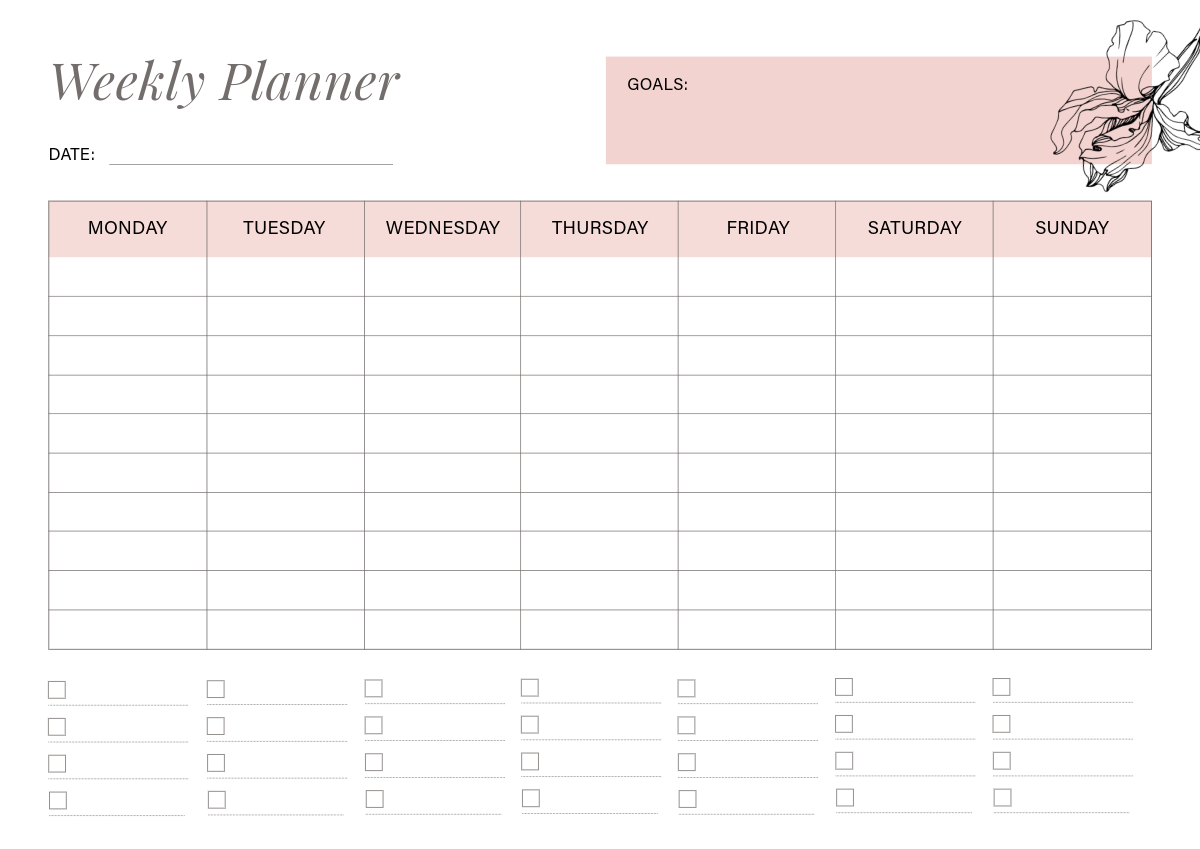Select the SUNDAY column header
The height and width of the screenshot is (849, 1200).
pos(1071,228)
